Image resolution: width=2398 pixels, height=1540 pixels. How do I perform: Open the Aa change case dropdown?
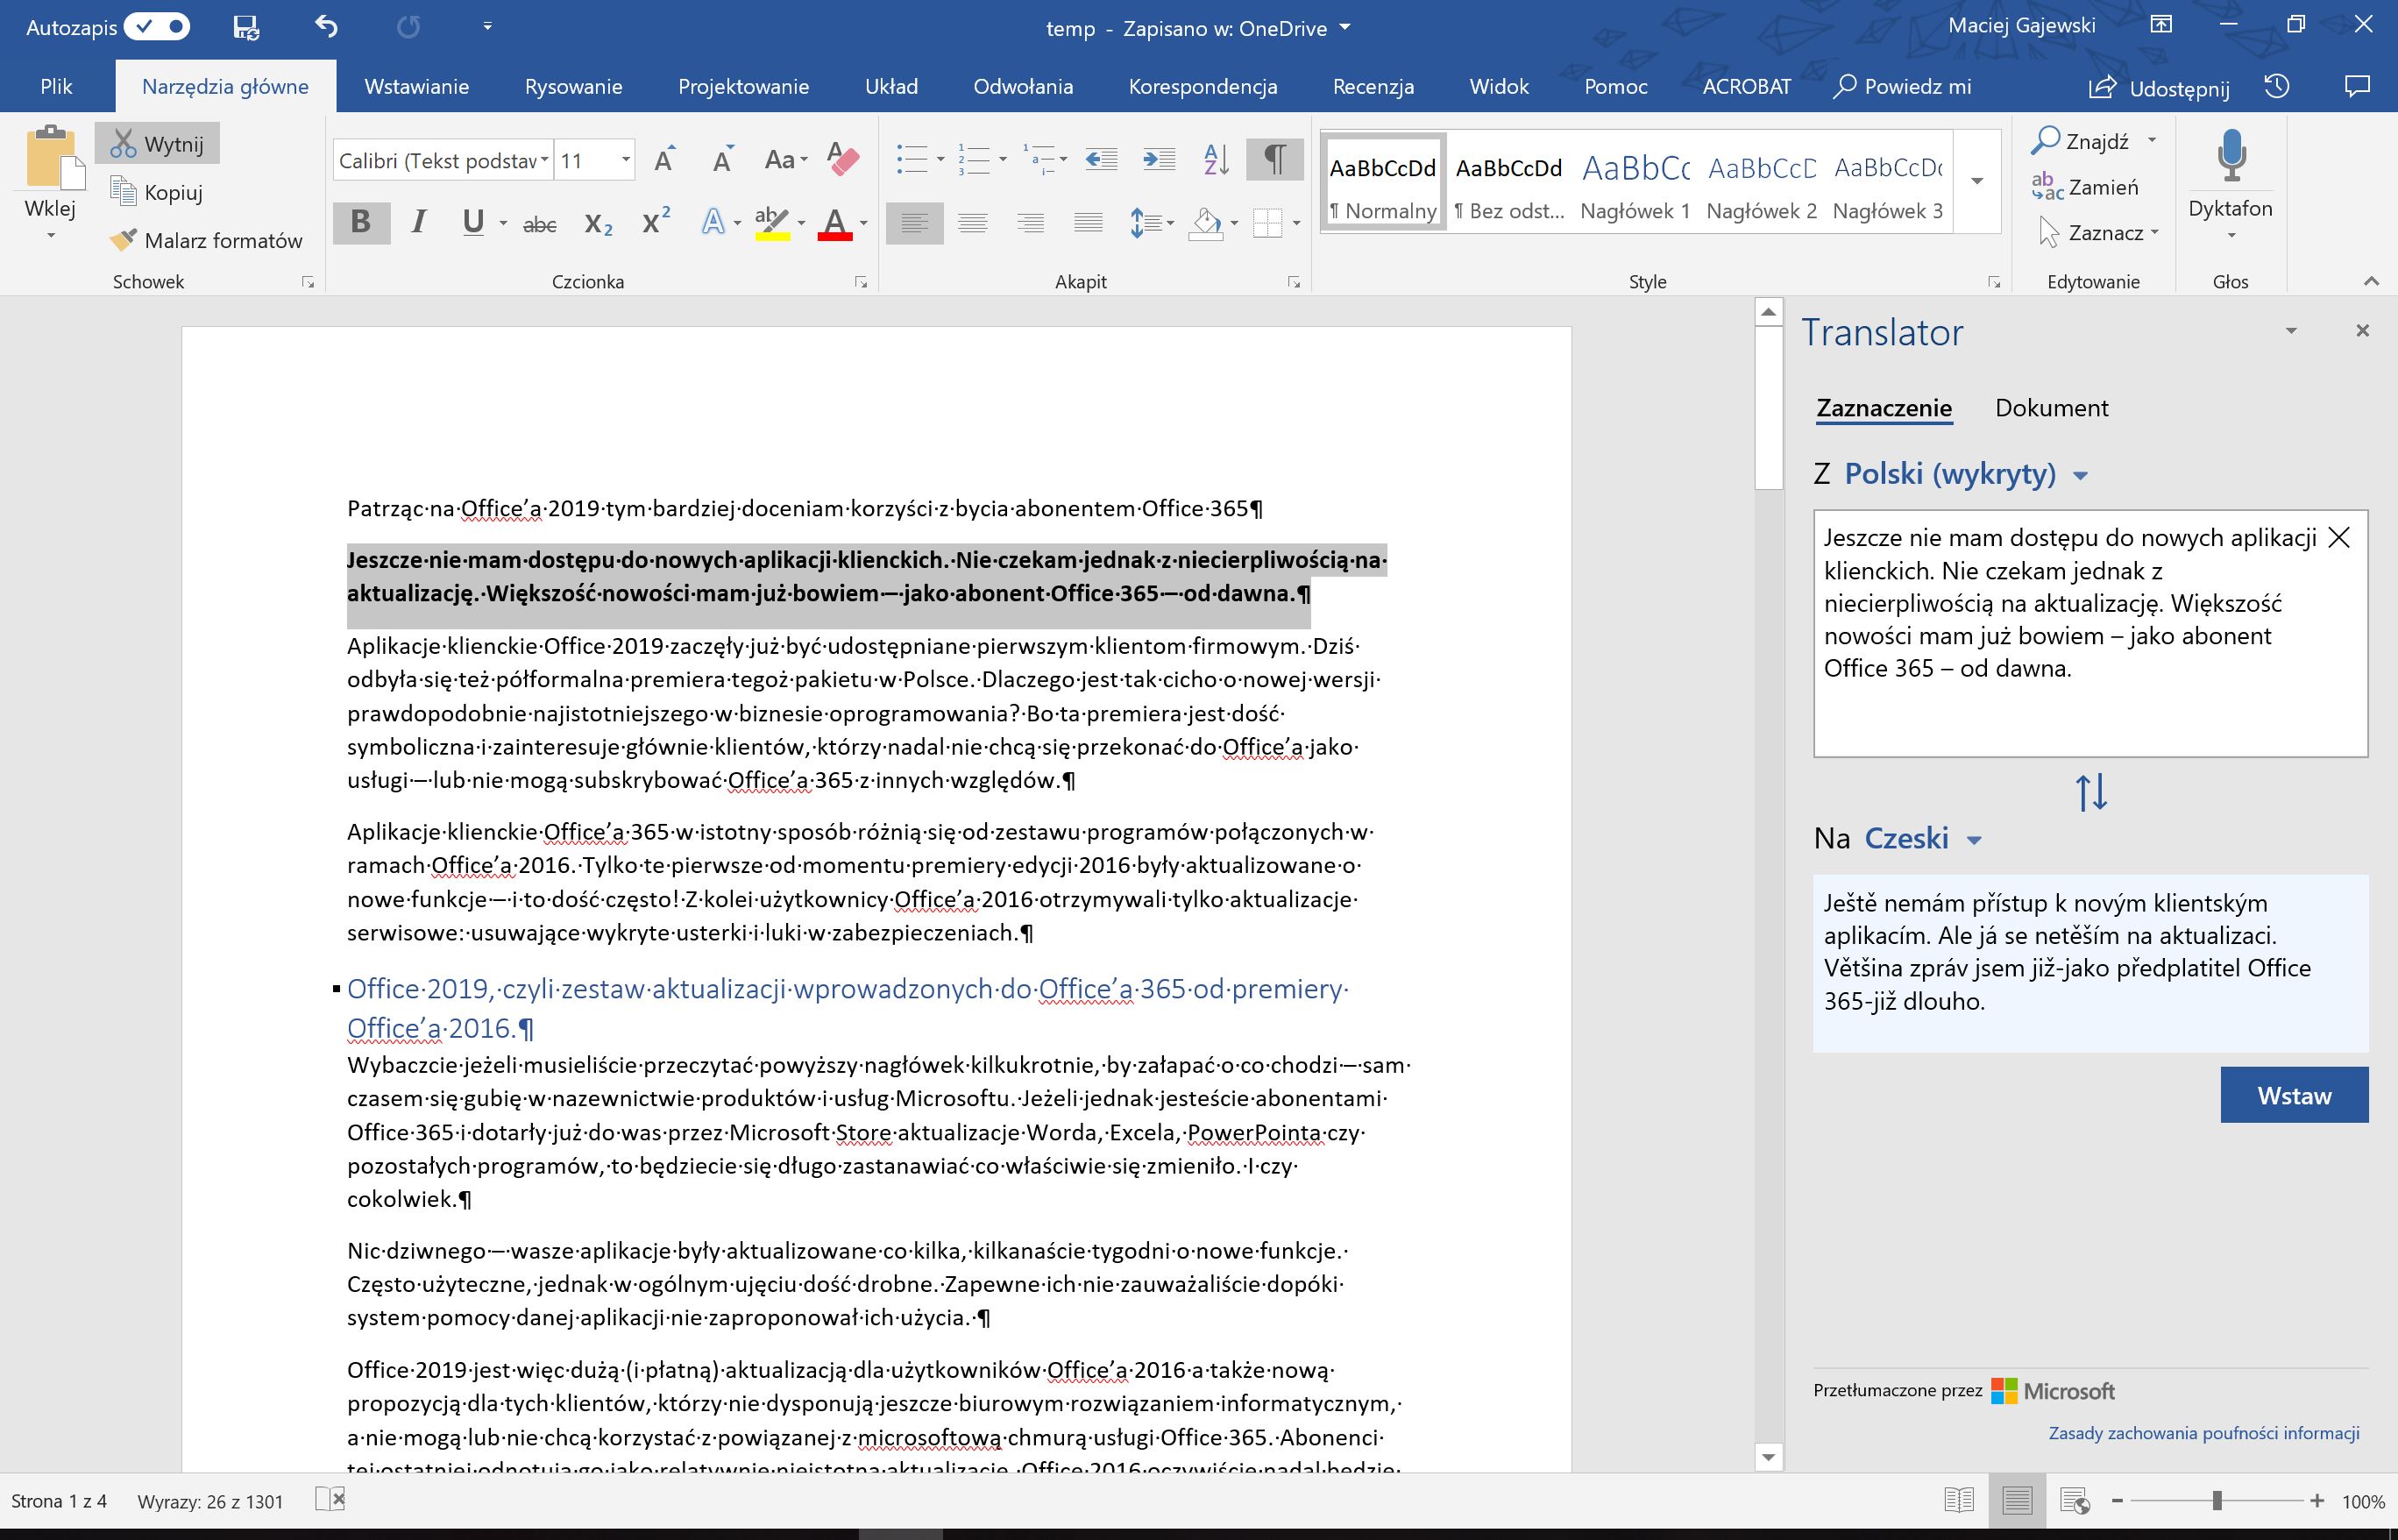(786, 159)
